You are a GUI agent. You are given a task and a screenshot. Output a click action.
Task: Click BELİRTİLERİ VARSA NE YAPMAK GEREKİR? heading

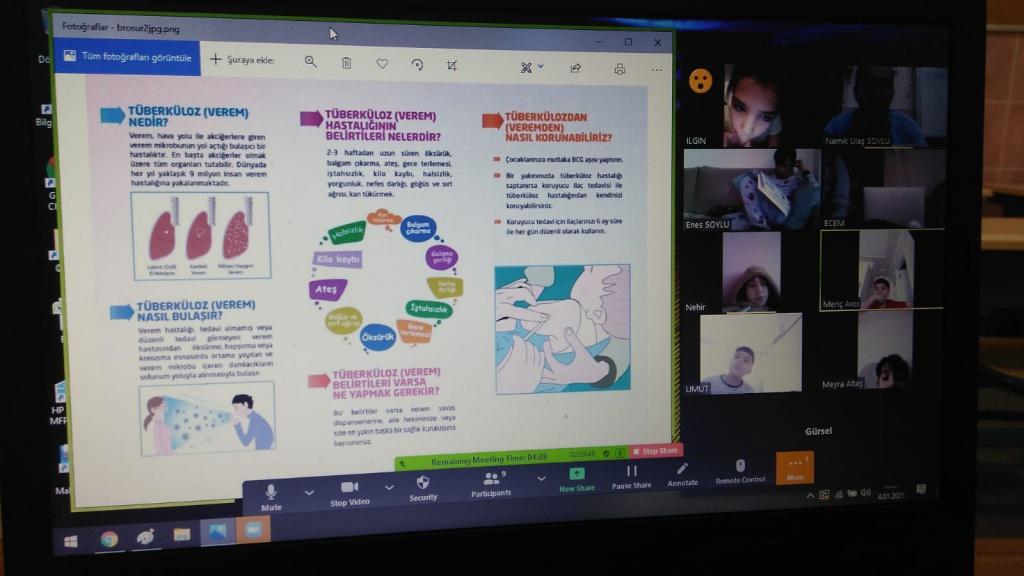386,382
